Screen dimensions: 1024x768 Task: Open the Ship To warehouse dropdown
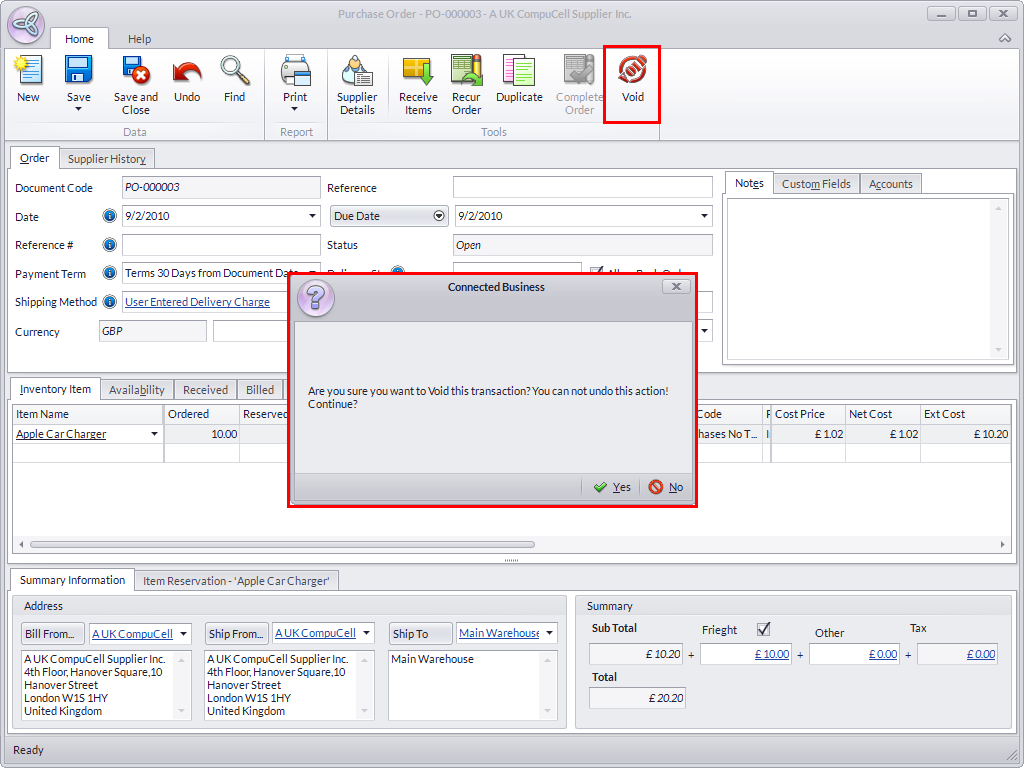(550, 633)
